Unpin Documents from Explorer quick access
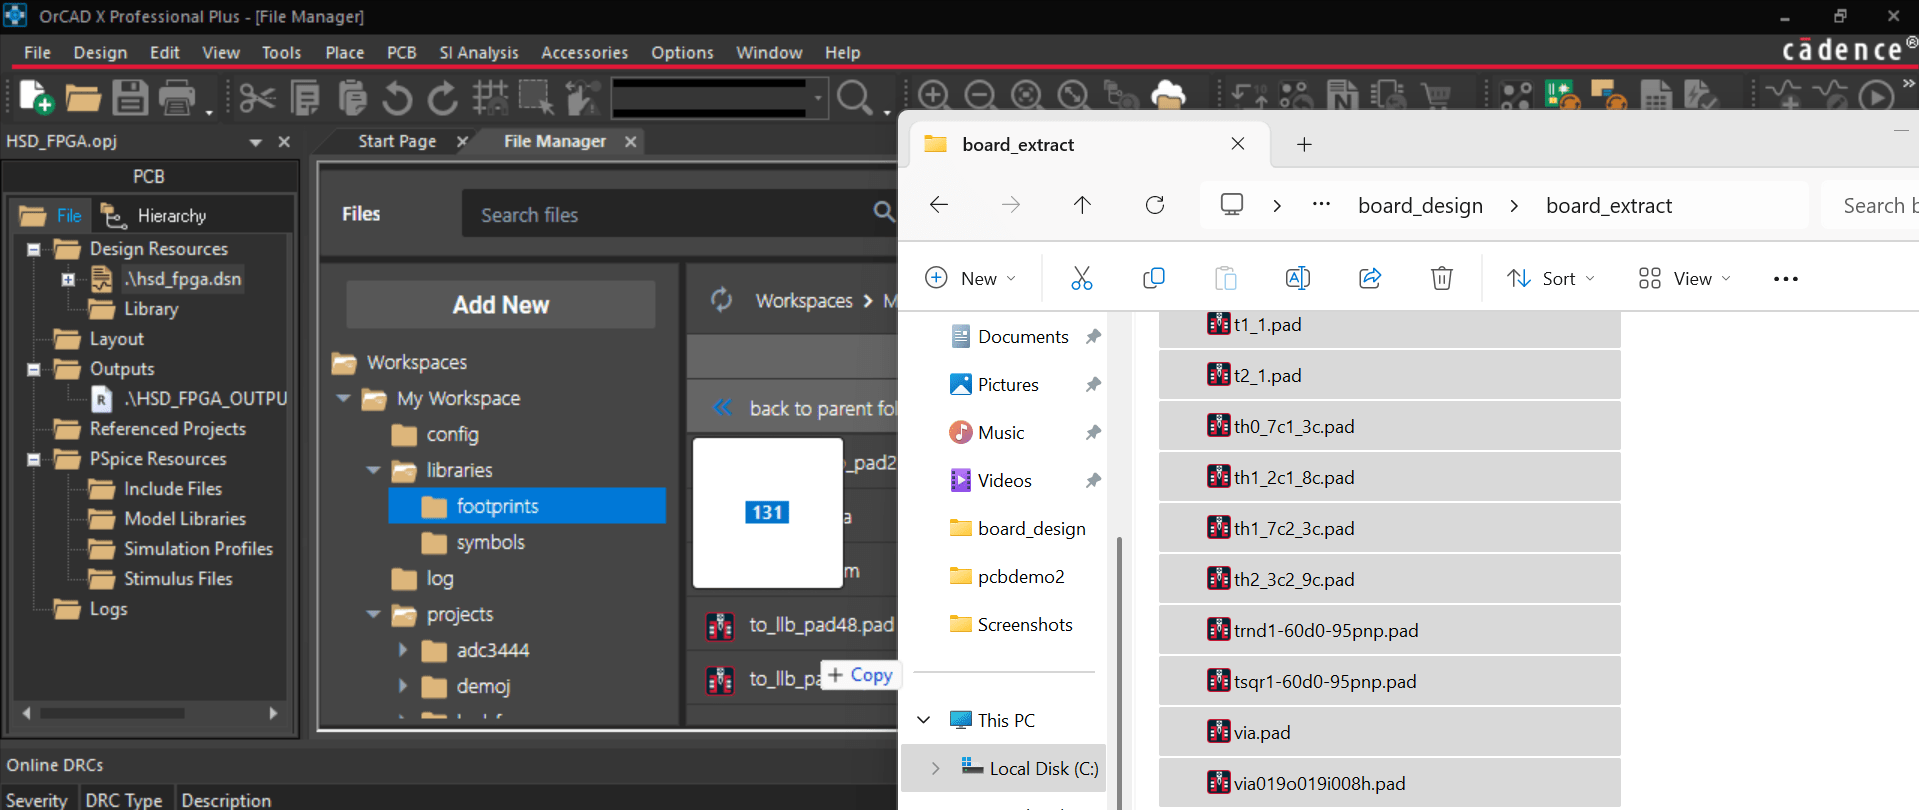The image size is (1919, 810). (1093, 337)
